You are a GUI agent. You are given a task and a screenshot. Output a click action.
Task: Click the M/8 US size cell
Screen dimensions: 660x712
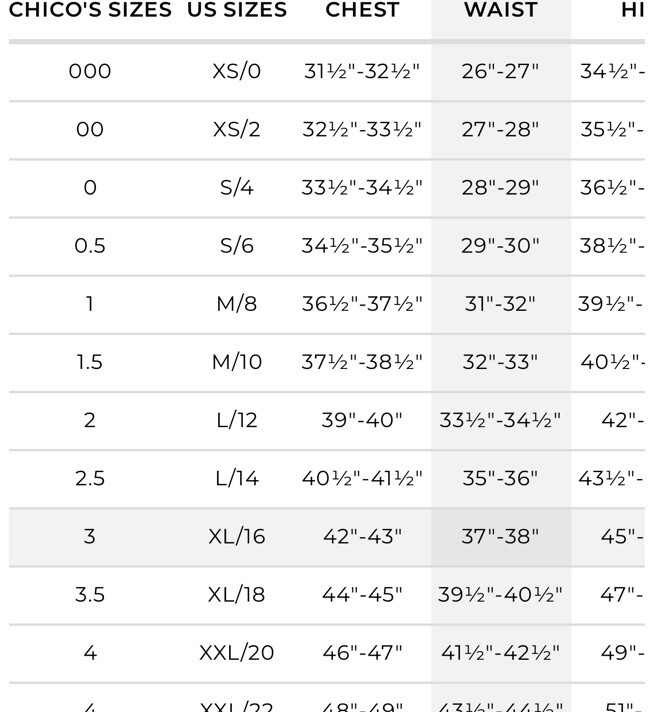point(237,304)
